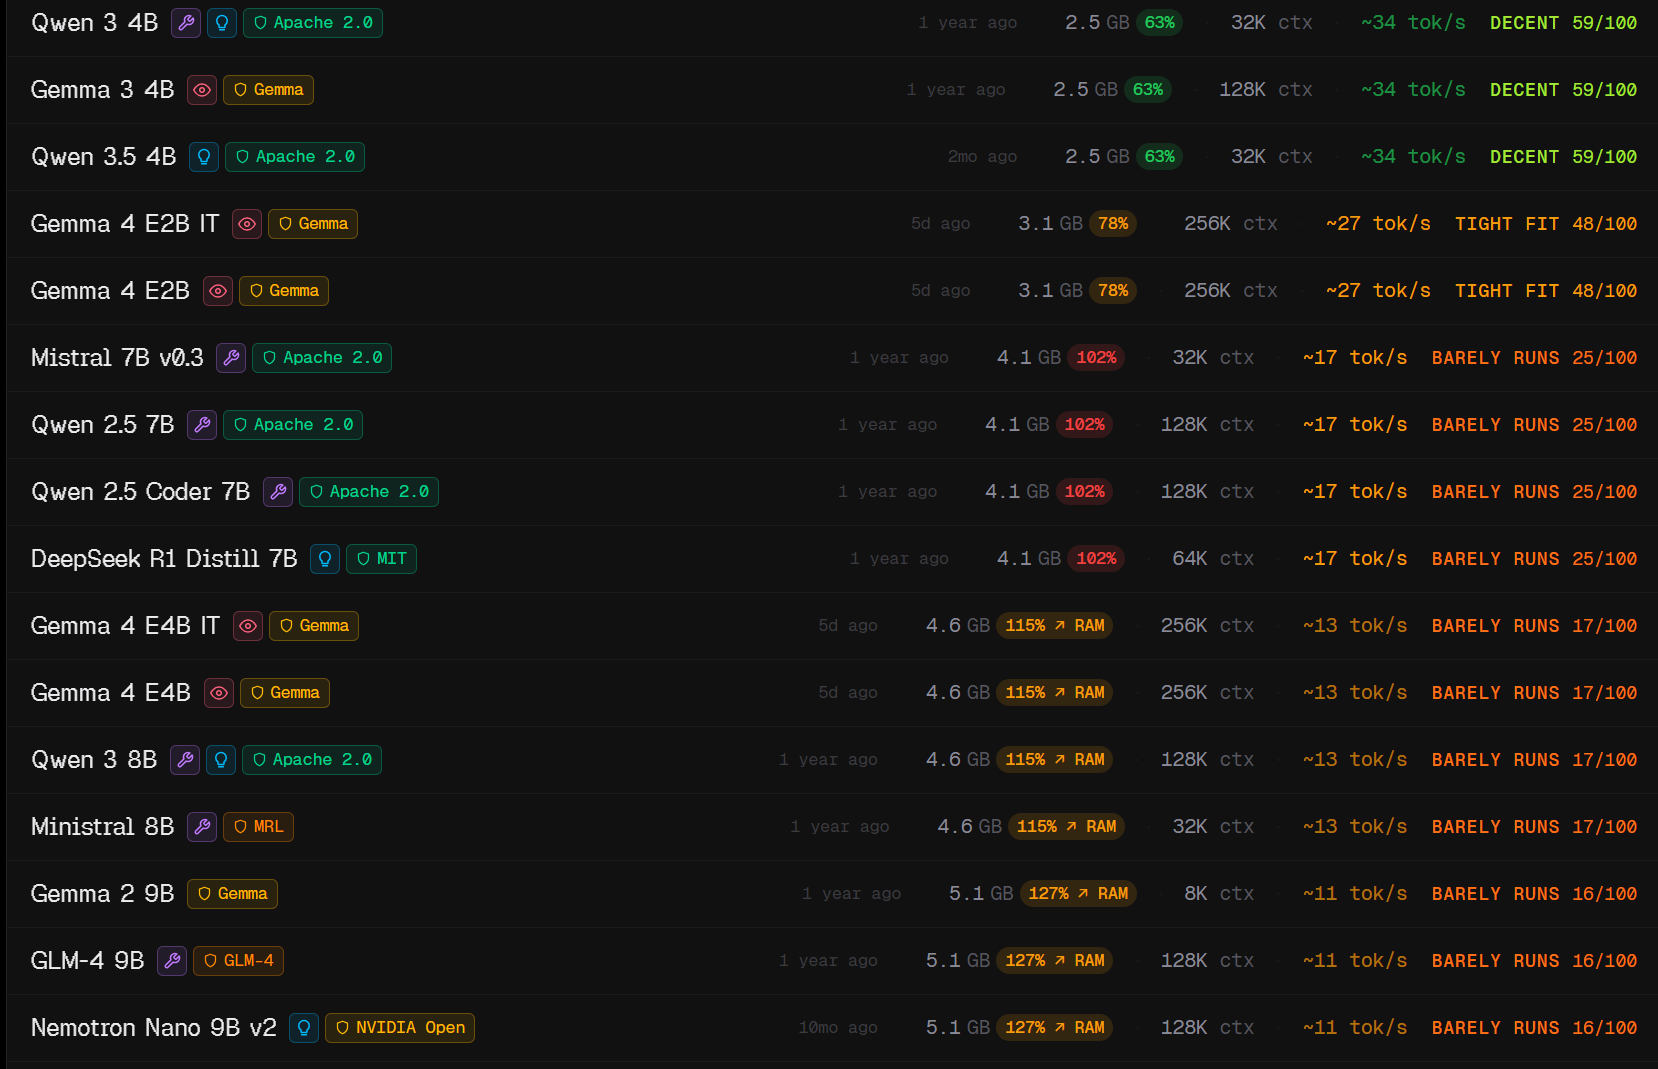Click the lightbulb reasoning icon beside Qwen 3 4B
The image size is (1658, 1069).
(222, 23)
